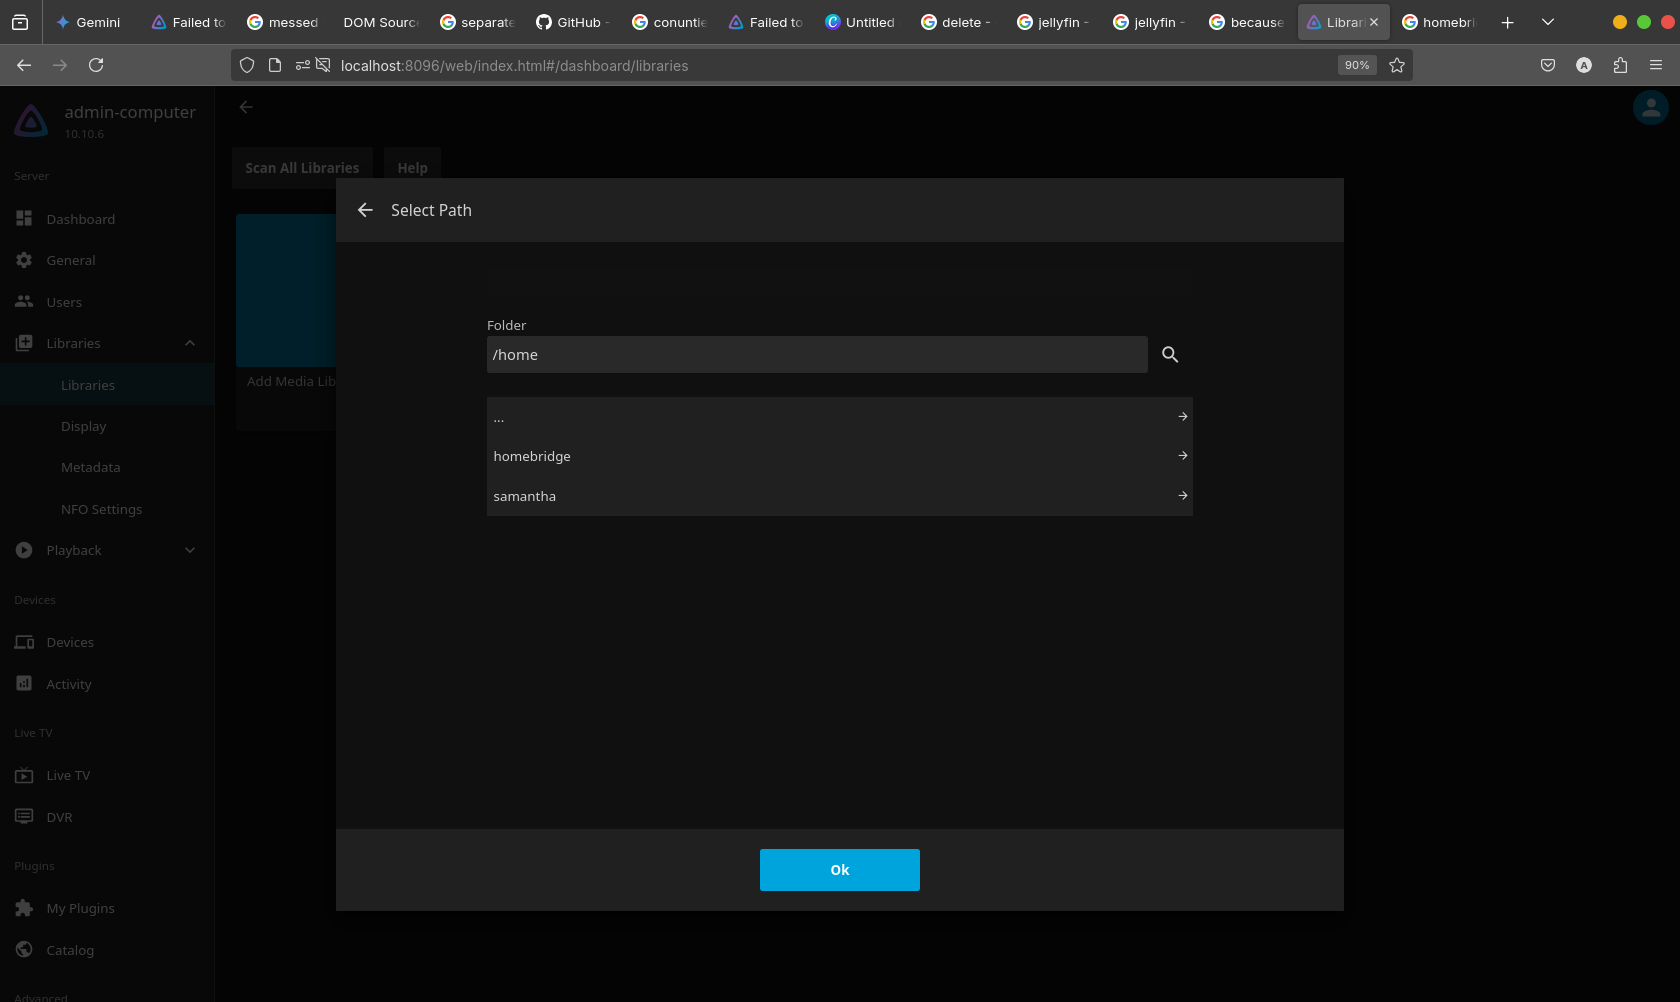
Task: Click the search icon beside Folder field
Action: coord(1170,355)
